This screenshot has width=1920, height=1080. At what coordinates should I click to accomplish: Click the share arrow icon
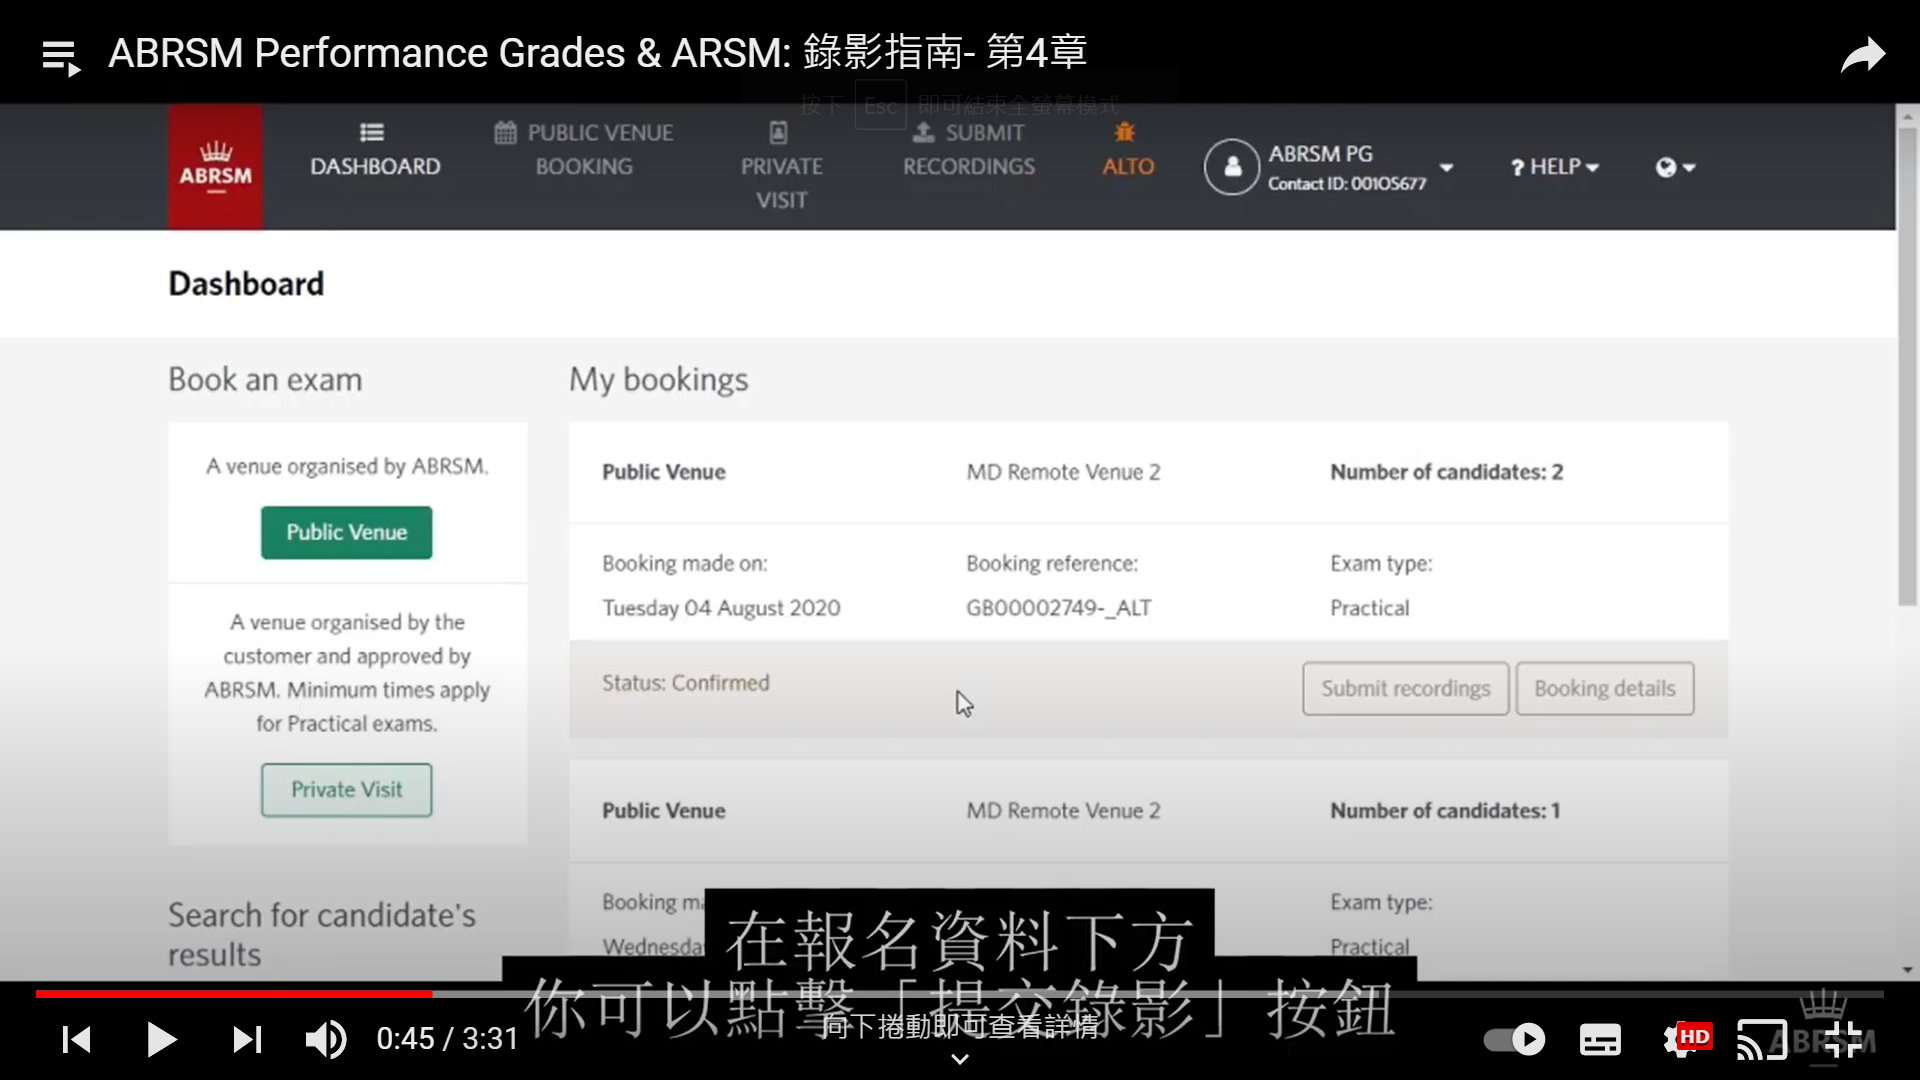click(1863, 55)
